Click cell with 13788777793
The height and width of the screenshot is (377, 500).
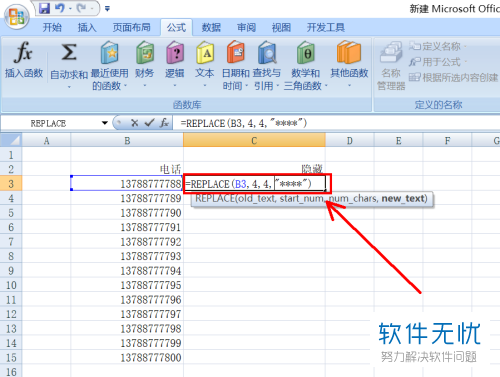(127, 256)
